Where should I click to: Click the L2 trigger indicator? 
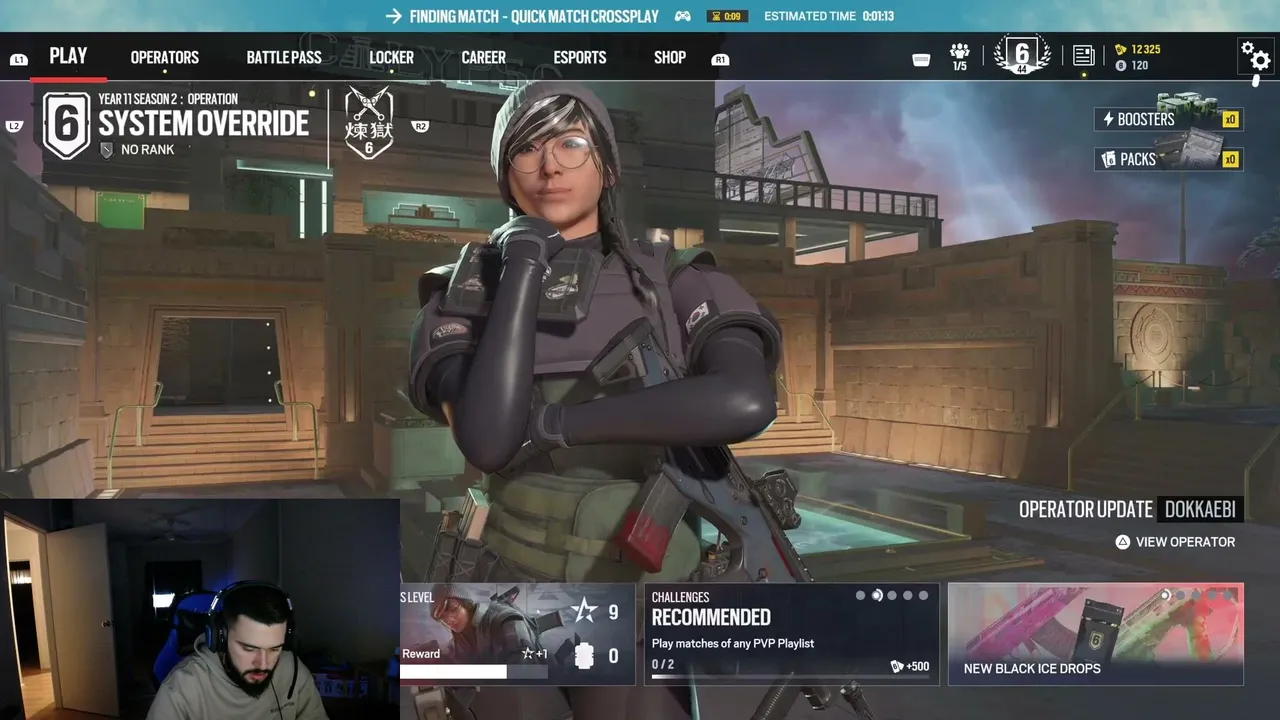(14, 126)
